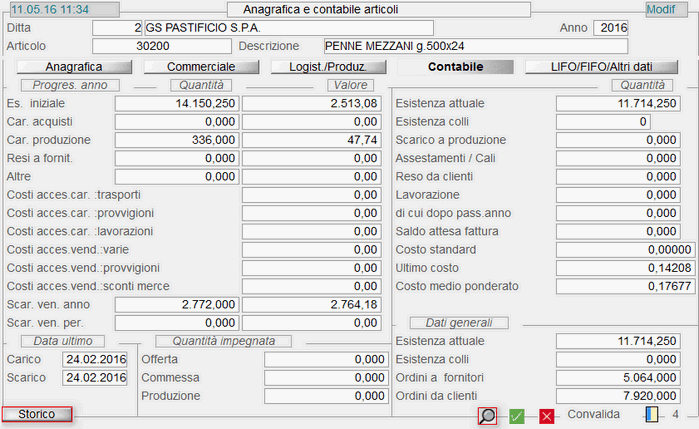
Task: Select the Contabile tab
Action: (x=455, y=67)
